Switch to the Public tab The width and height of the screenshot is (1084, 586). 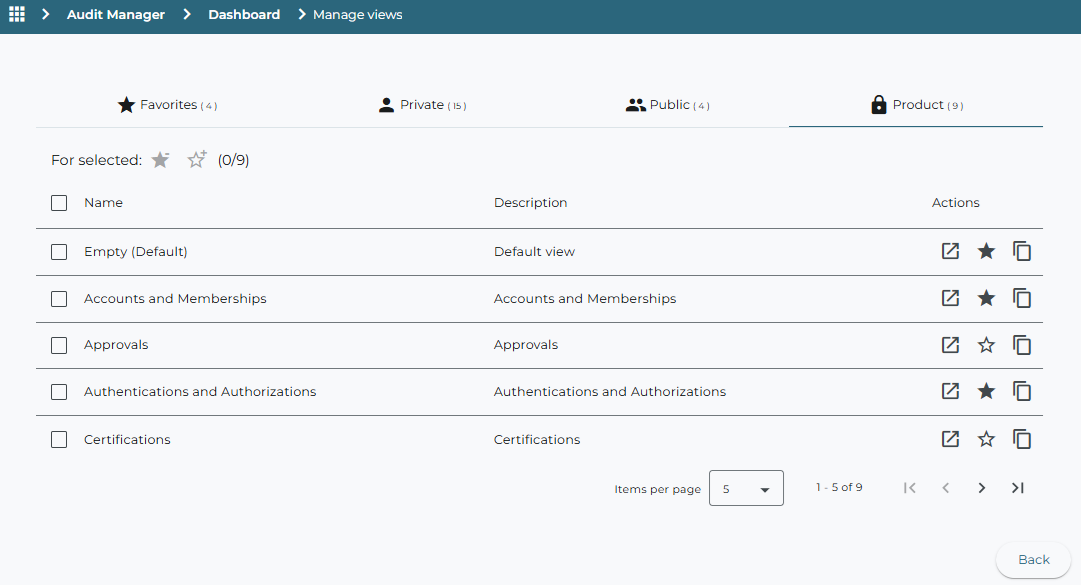click(668, 105)
